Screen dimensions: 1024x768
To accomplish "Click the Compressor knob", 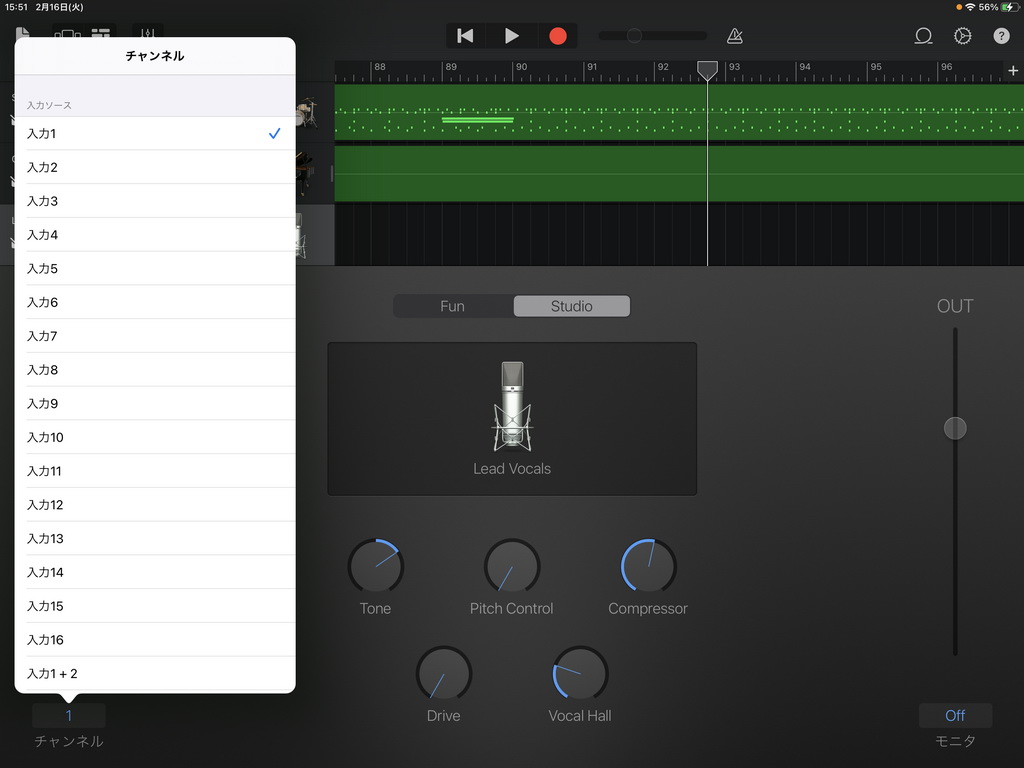I will (x=648, y=566).
